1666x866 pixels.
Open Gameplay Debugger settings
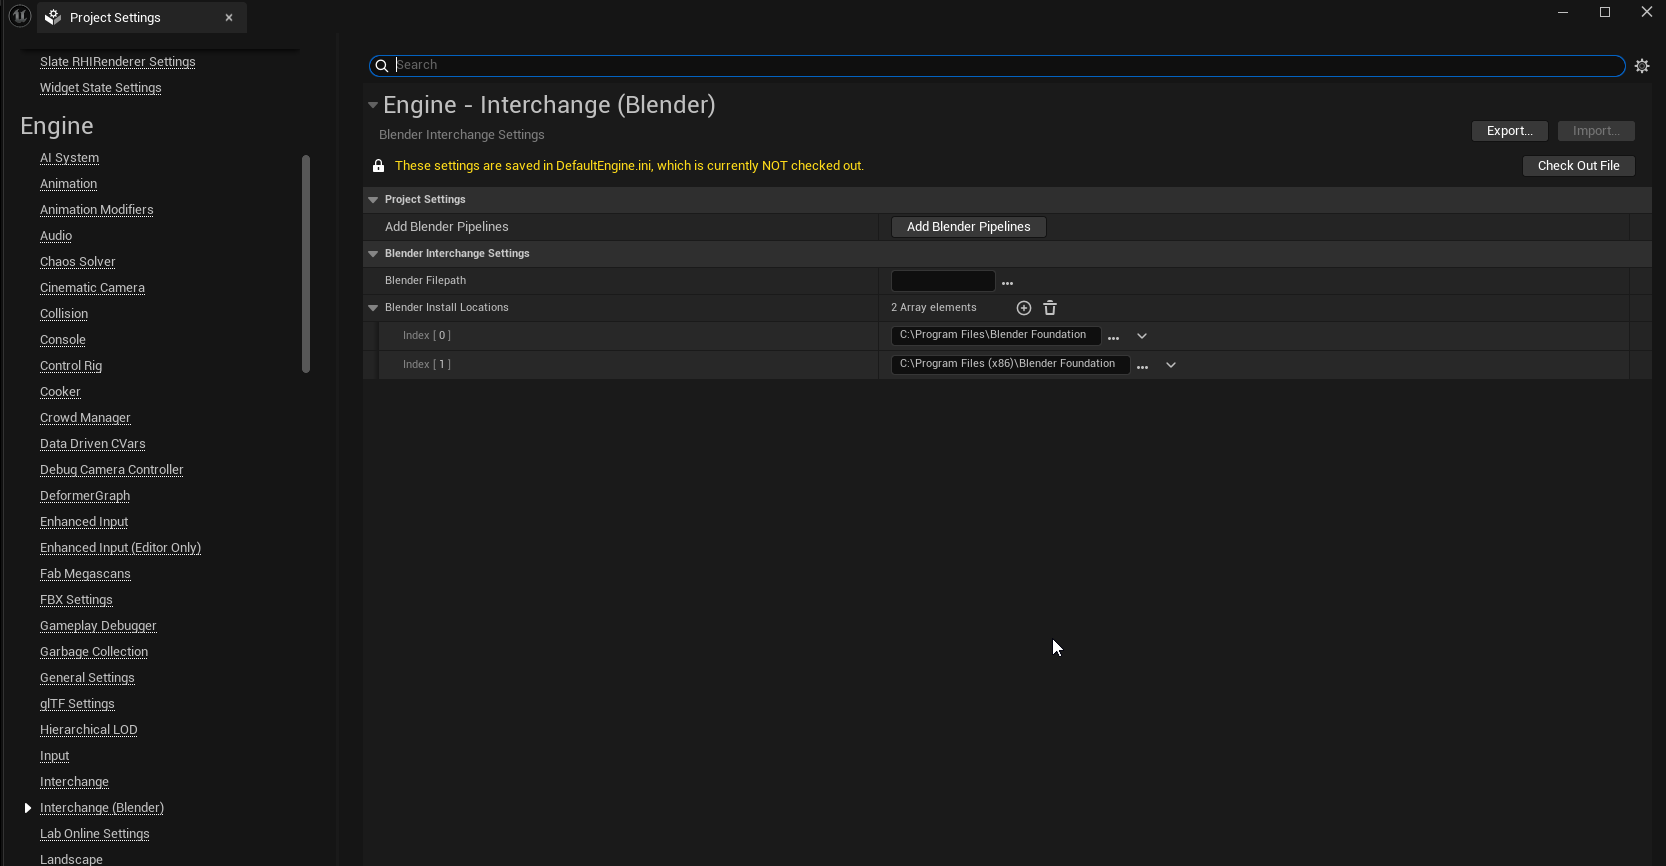[x=99, y=626]
